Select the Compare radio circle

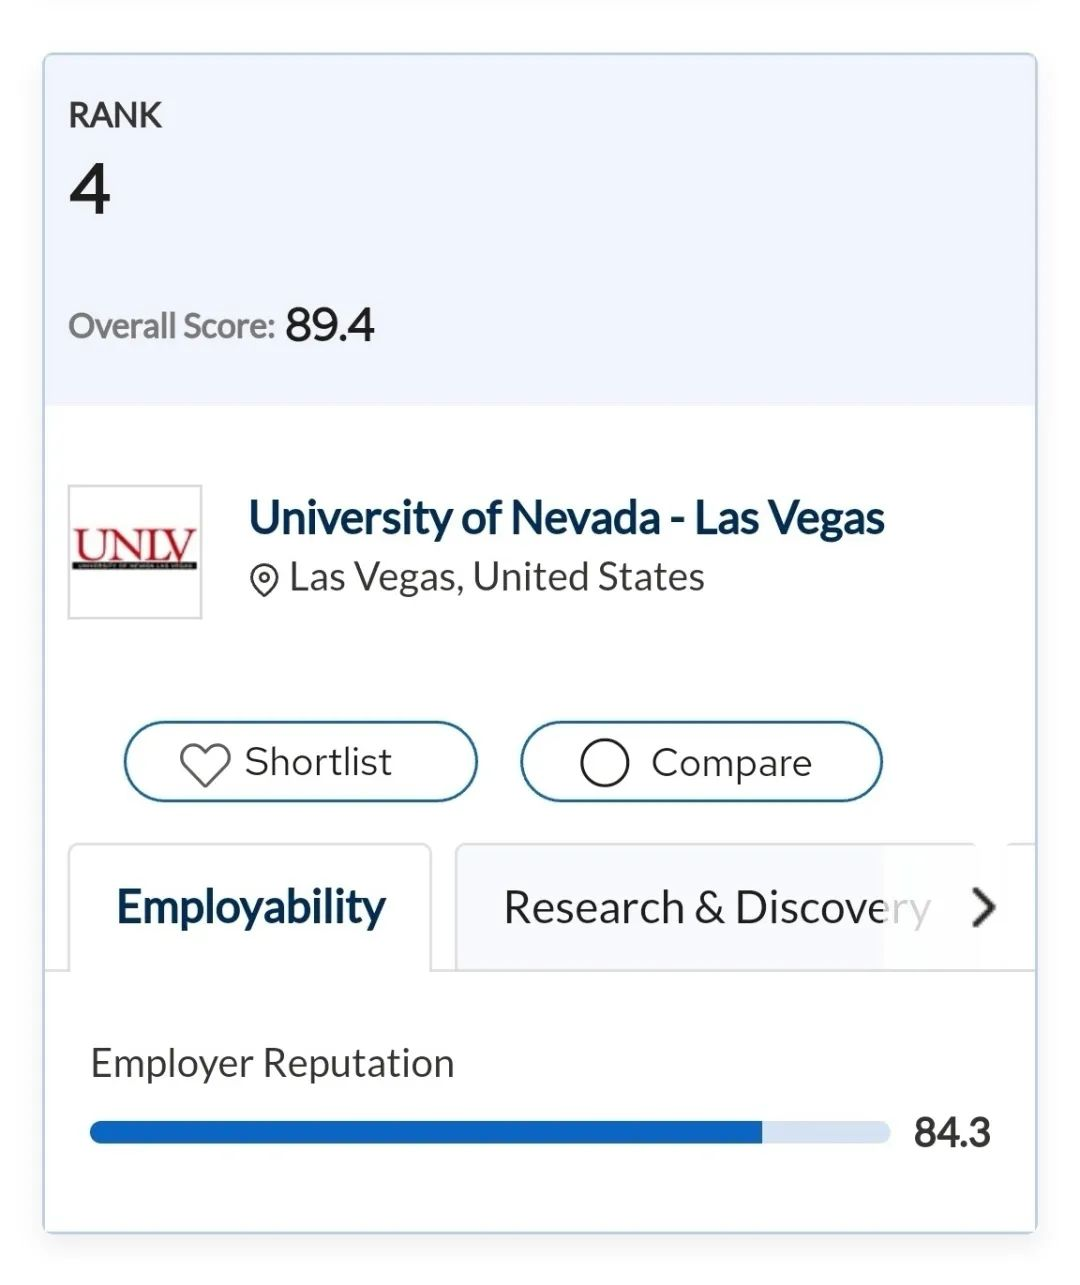click(x=605, y=763)
